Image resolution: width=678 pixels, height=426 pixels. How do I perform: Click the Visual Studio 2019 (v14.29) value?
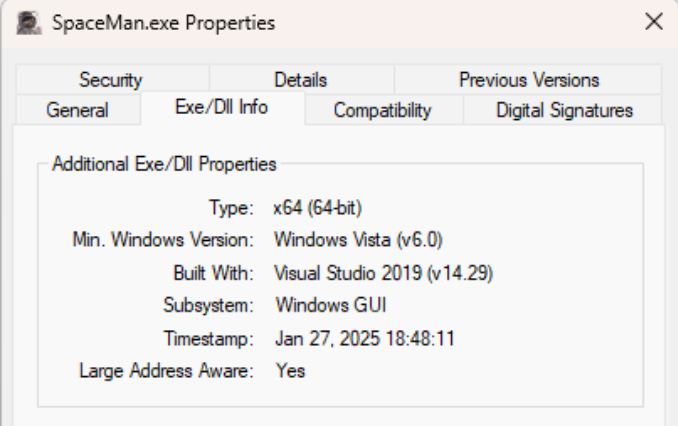pyautogui.click(x=383, y=272)
